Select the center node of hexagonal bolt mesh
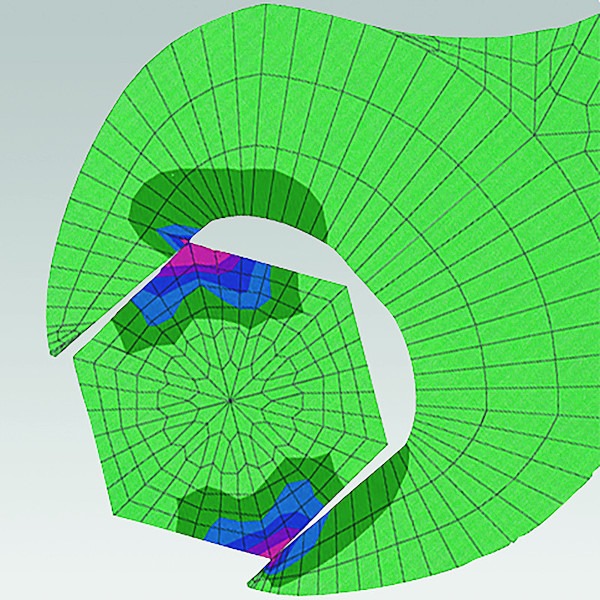The height and width of the screenshot is (600, 600). (230, 400)
